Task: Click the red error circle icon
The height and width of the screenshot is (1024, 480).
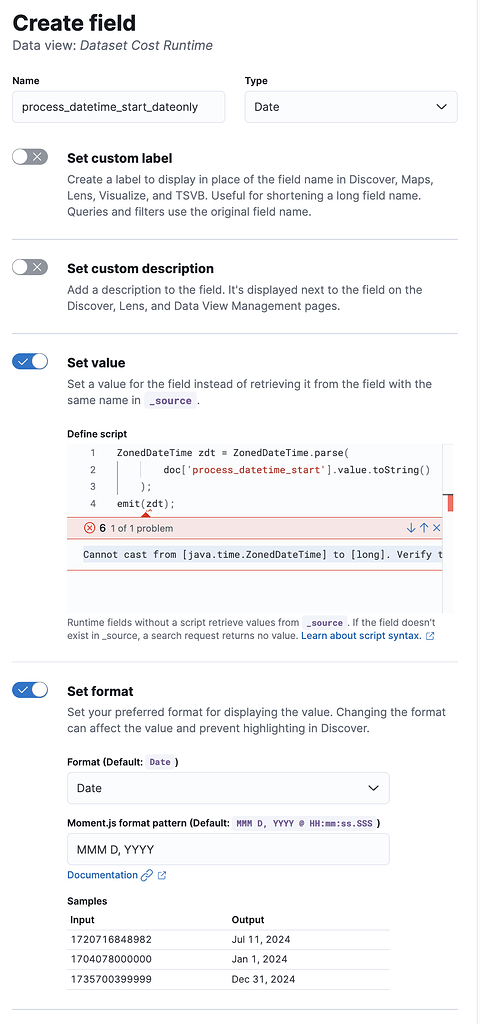Action: click(90, 528)
